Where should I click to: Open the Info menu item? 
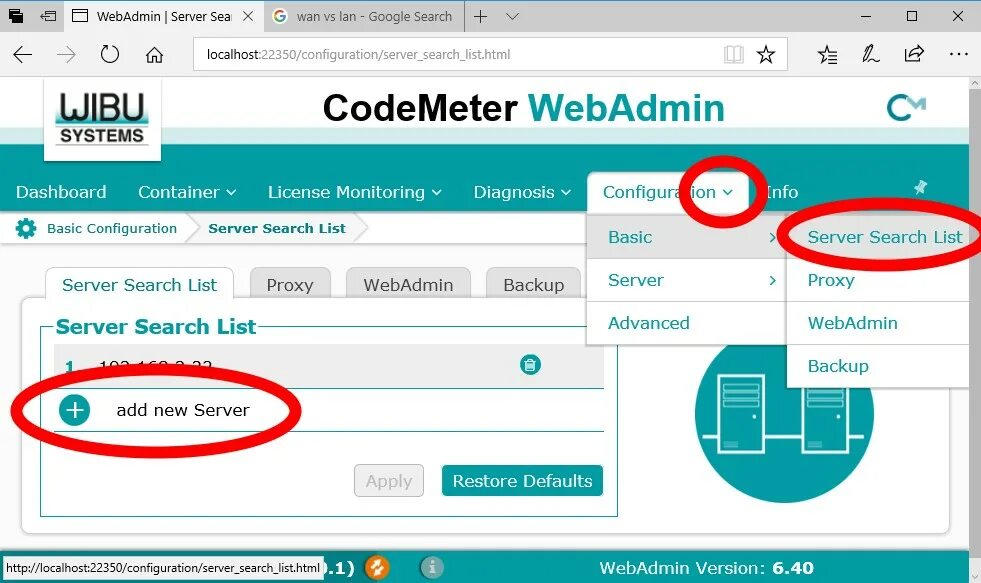pyautogui.click(x=782, y=192)
